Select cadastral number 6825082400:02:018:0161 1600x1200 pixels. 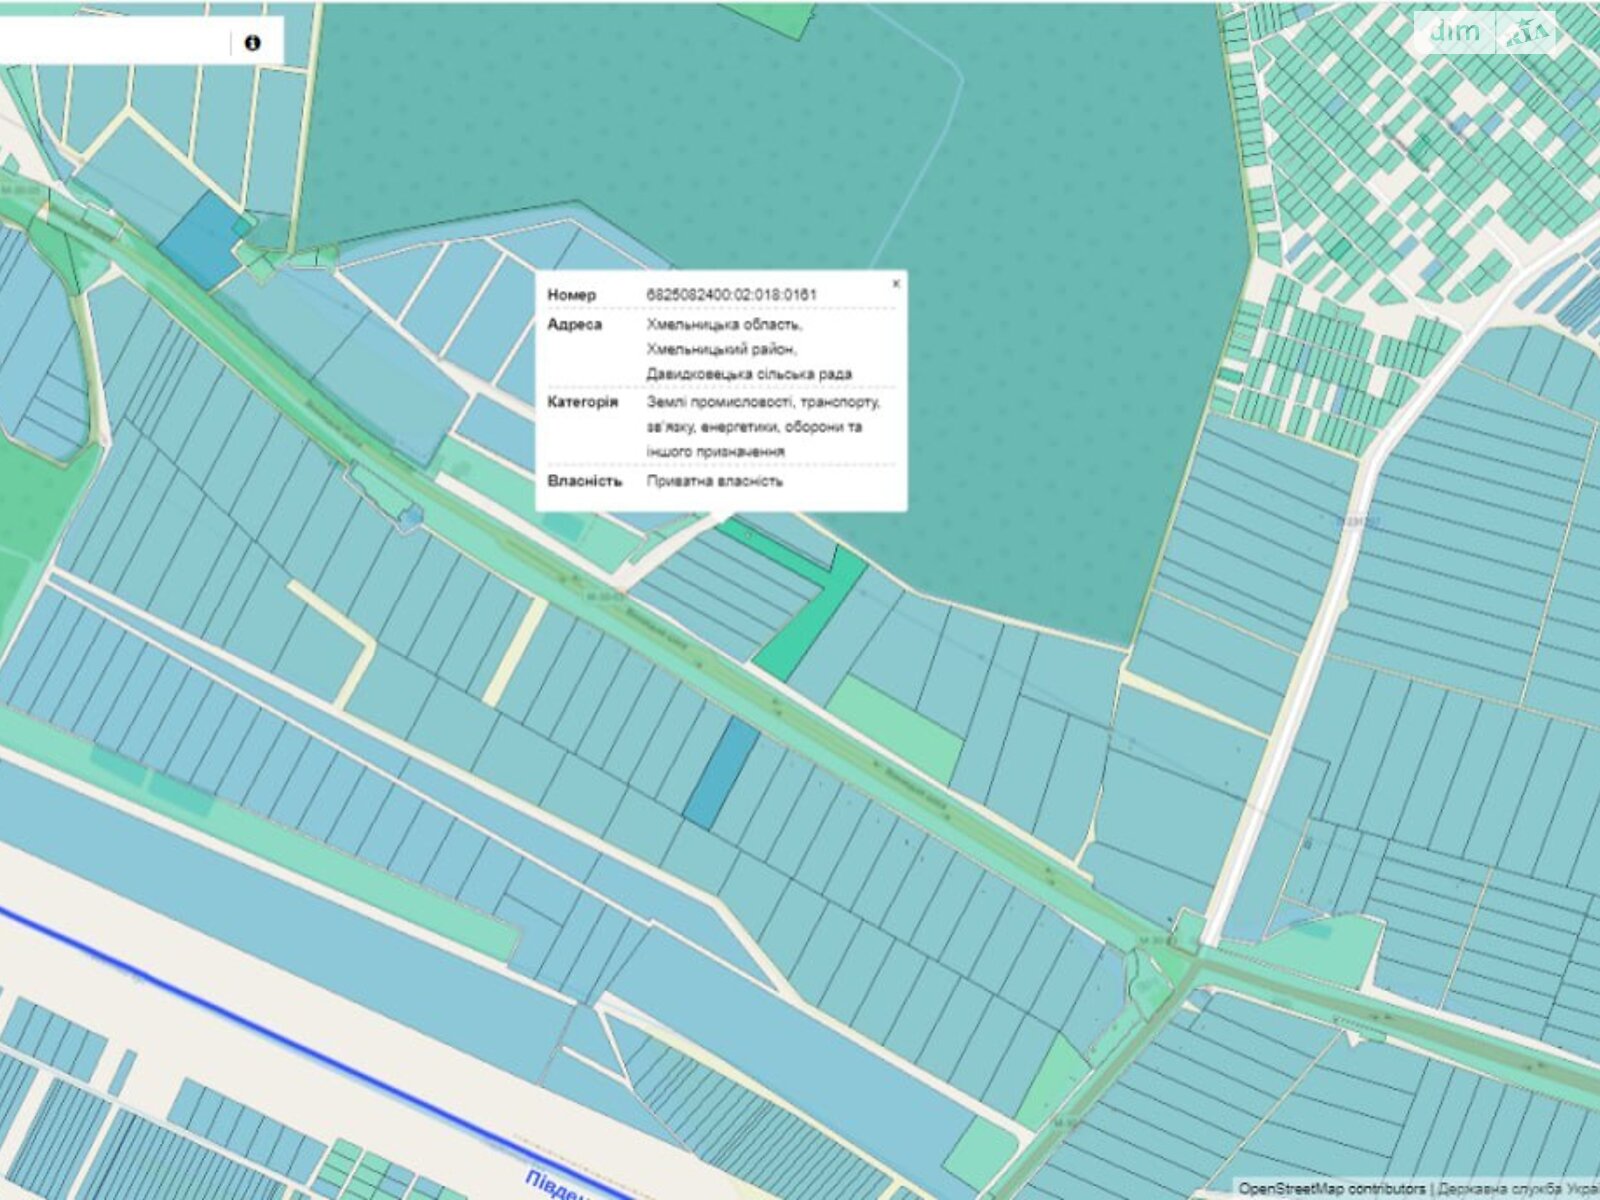(x=731, y=295)
